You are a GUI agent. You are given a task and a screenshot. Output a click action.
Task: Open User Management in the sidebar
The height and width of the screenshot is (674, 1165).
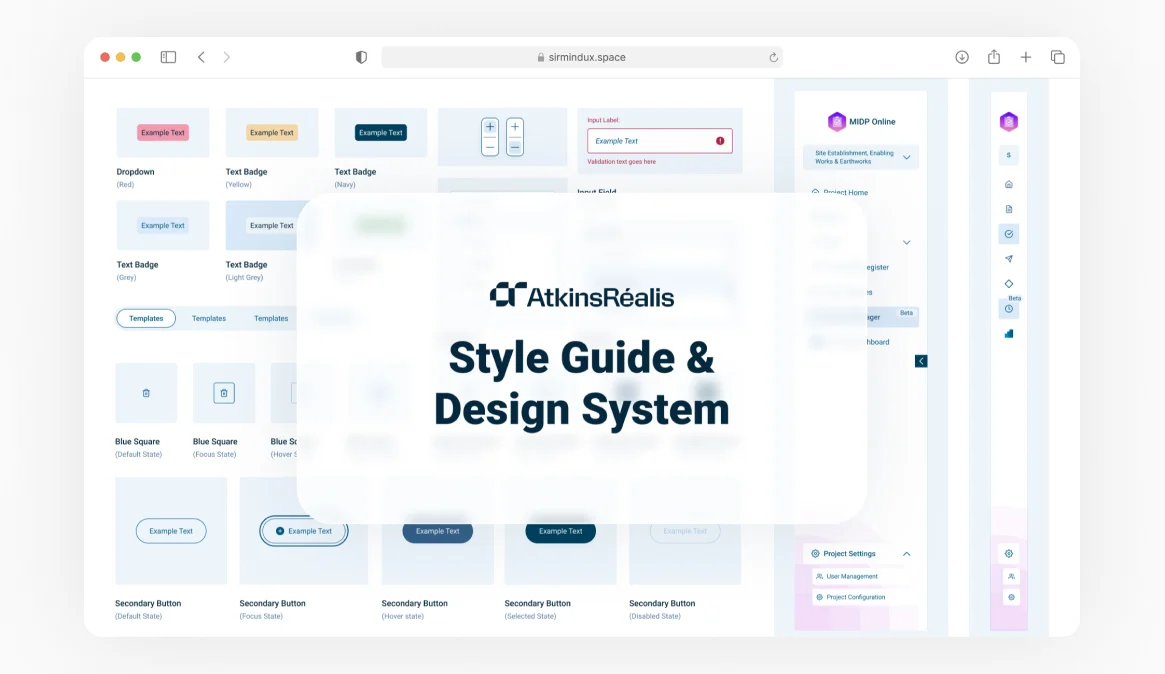852,577
